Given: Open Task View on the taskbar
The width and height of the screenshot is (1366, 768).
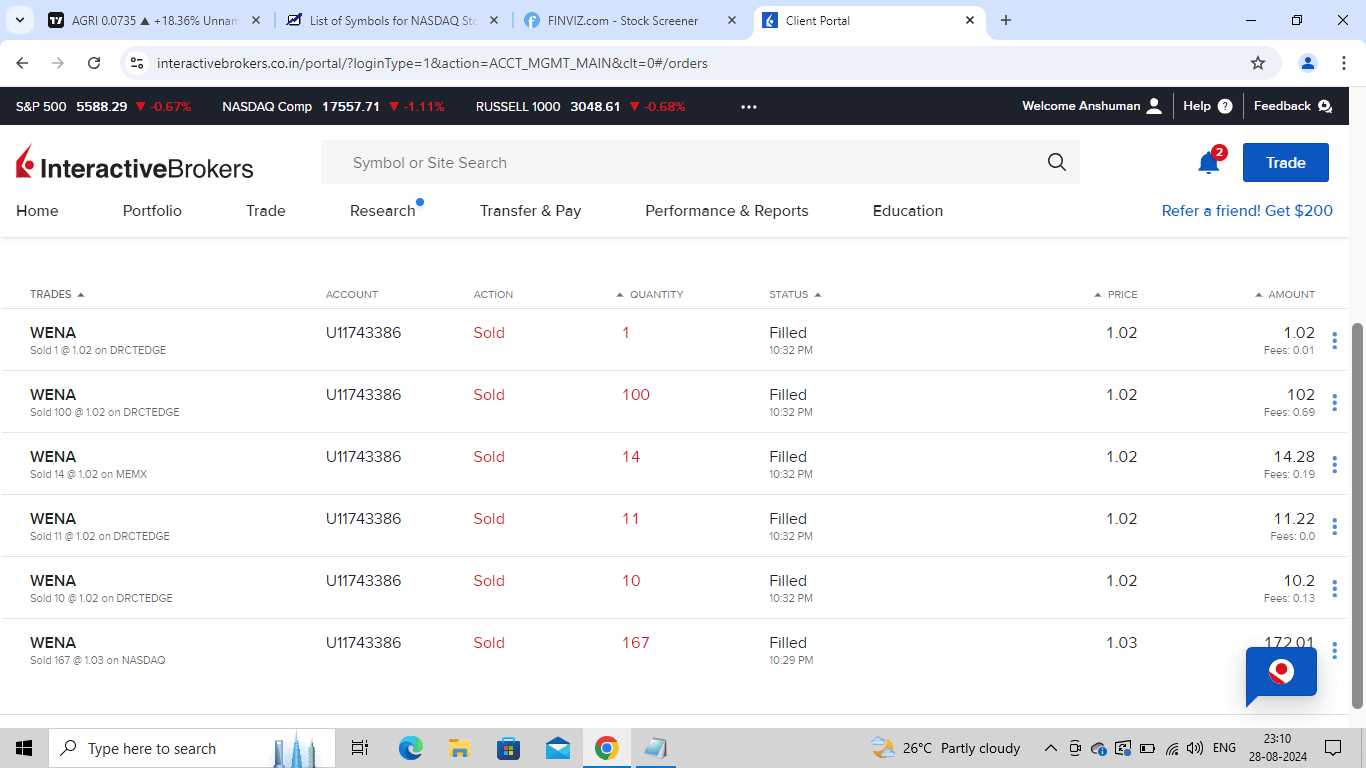Looking at the screenshot, I should [x=360, y=748].
